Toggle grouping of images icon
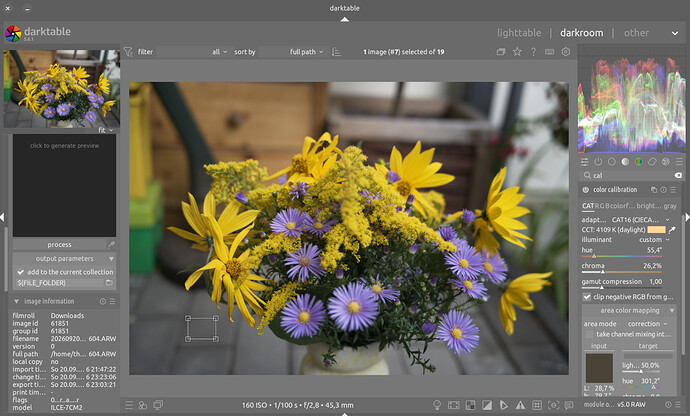 pos(501,52)
